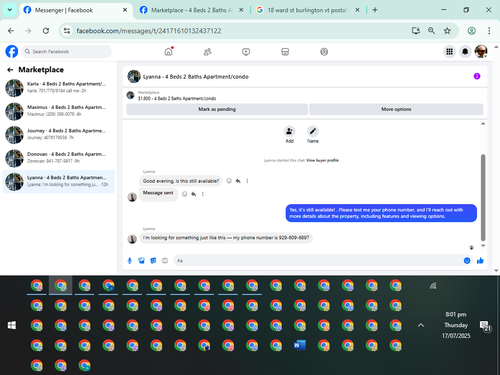Open more options for 'Good evening' message
The width and height of the screenshot is (500, 375).
(x=247, y=181)
